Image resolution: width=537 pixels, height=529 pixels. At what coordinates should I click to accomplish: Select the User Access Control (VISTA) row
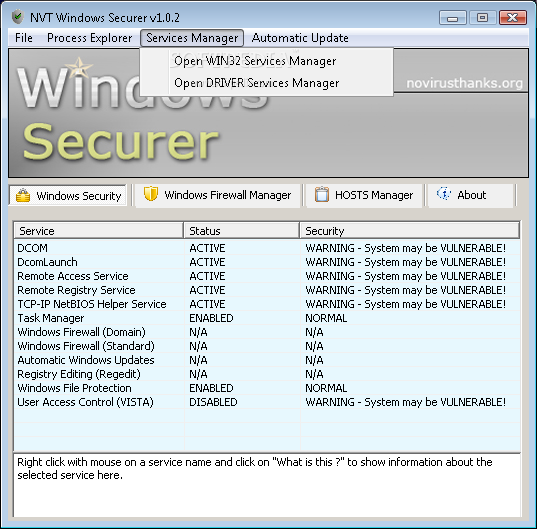coord(267,402)
